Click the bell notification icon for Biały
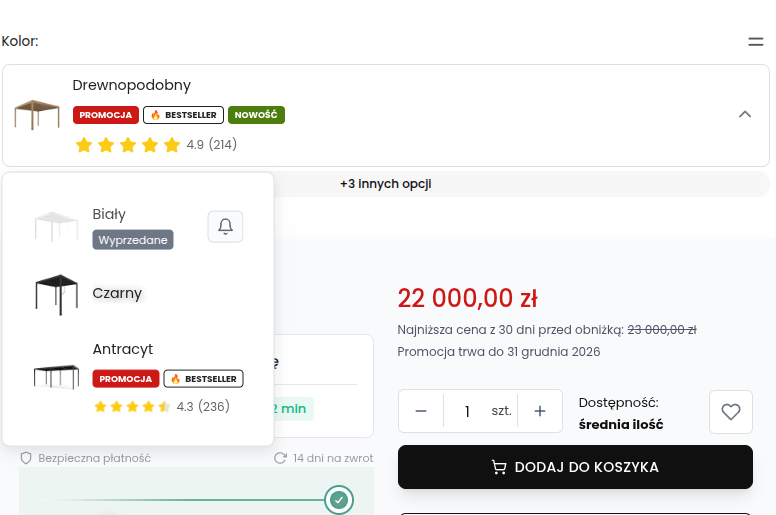776x515 pixels. click(225, 227)
